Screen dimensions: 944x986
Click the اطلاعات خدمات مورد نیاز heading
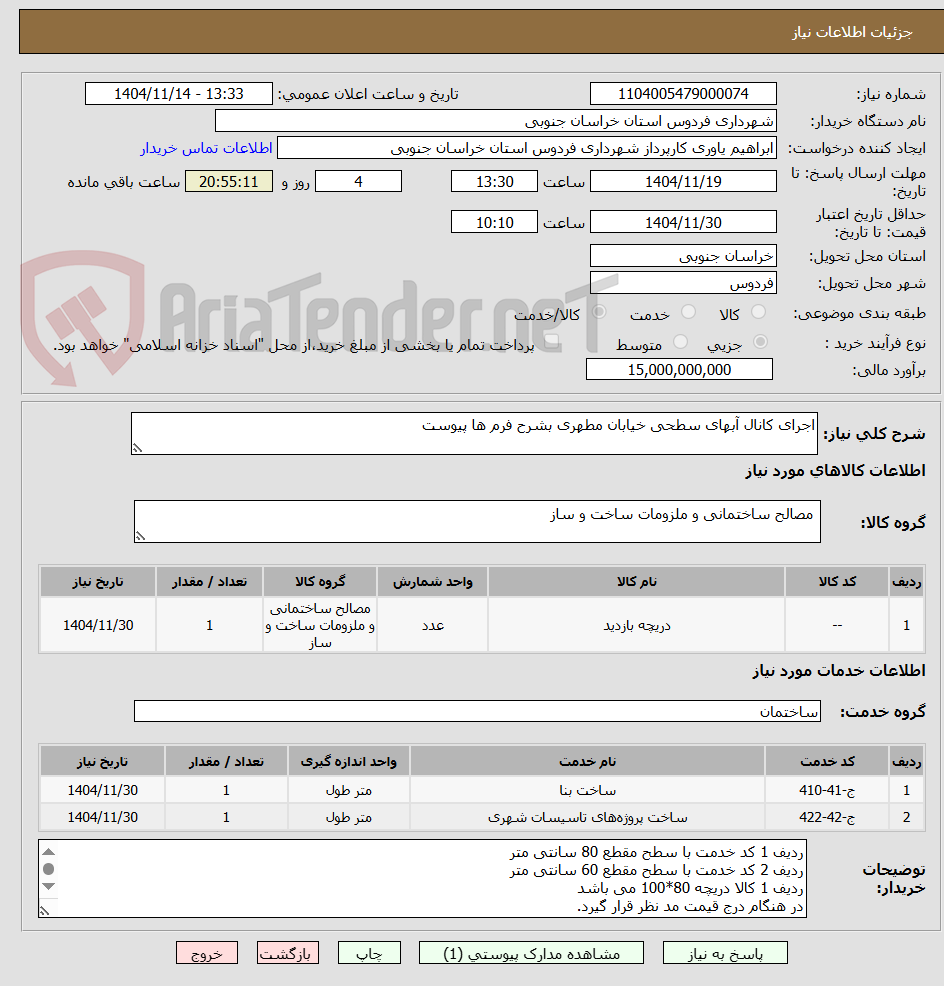pos(839,671)
